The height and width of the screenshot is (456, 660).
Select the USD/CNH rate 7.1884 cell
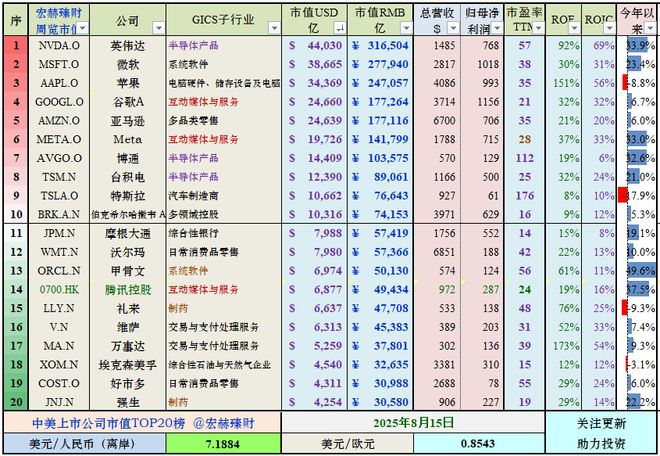(223, 444)
